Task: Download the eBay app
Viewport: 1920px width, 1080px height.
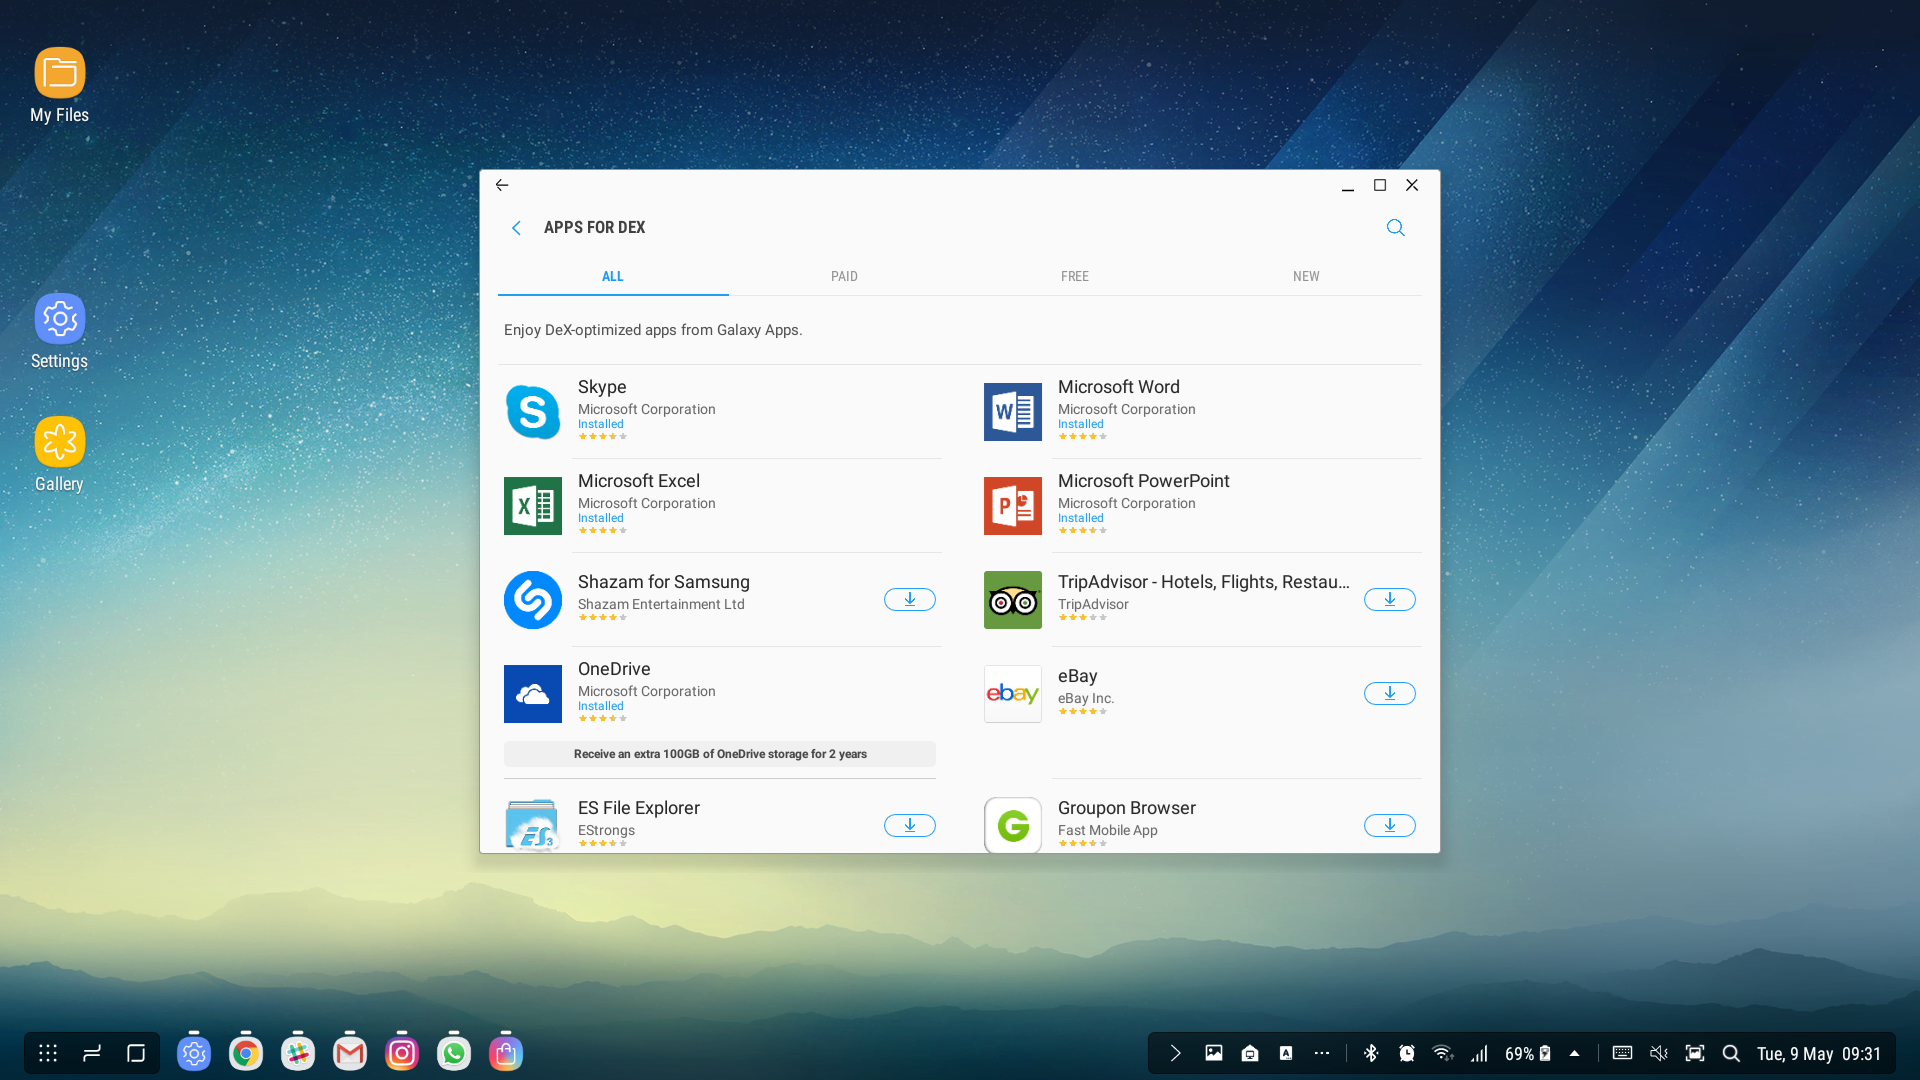Action: tap(1390, 694)
